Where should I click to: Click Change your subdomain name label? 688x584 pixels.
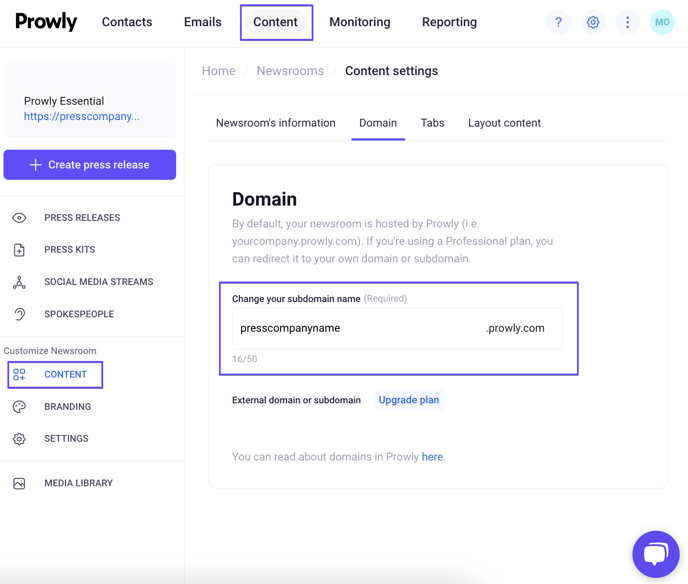click(x=296, y=299)
